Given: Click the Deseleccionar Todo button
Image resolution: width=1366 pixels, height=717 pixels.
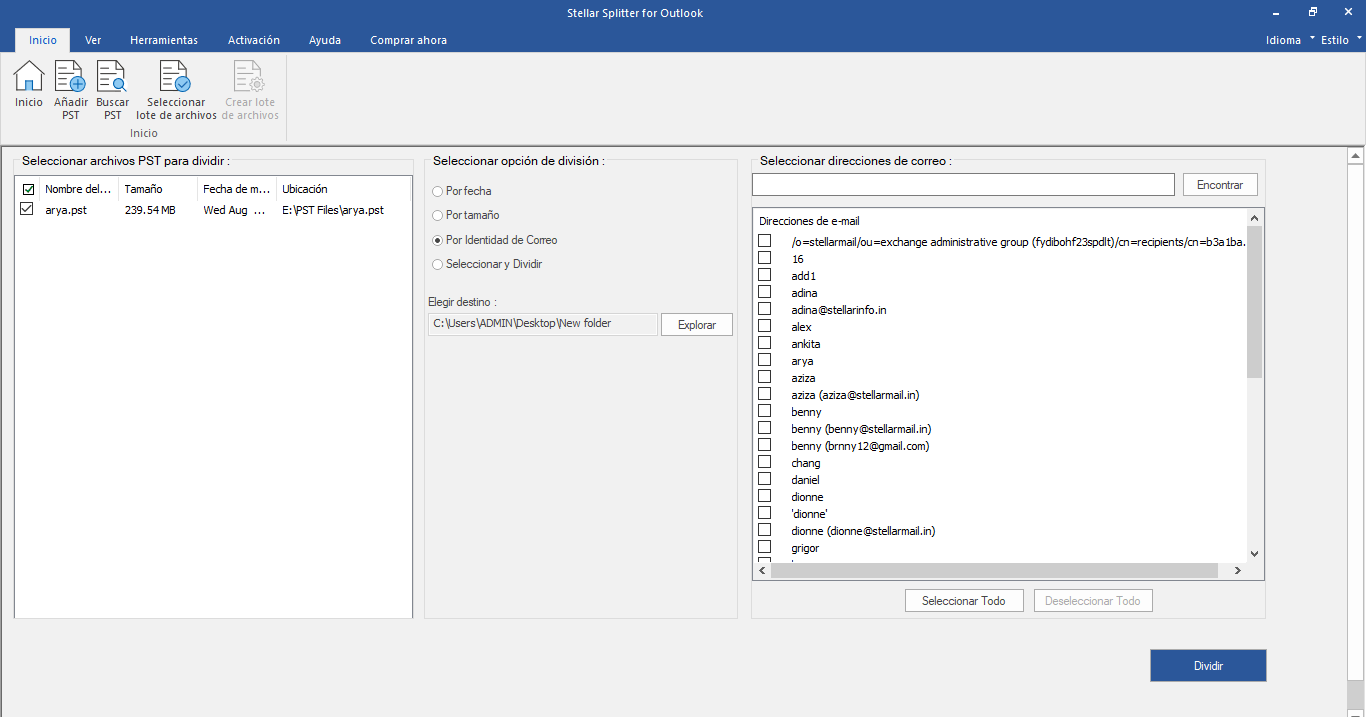Looking at the screenshot, I should coord(1093,601).
